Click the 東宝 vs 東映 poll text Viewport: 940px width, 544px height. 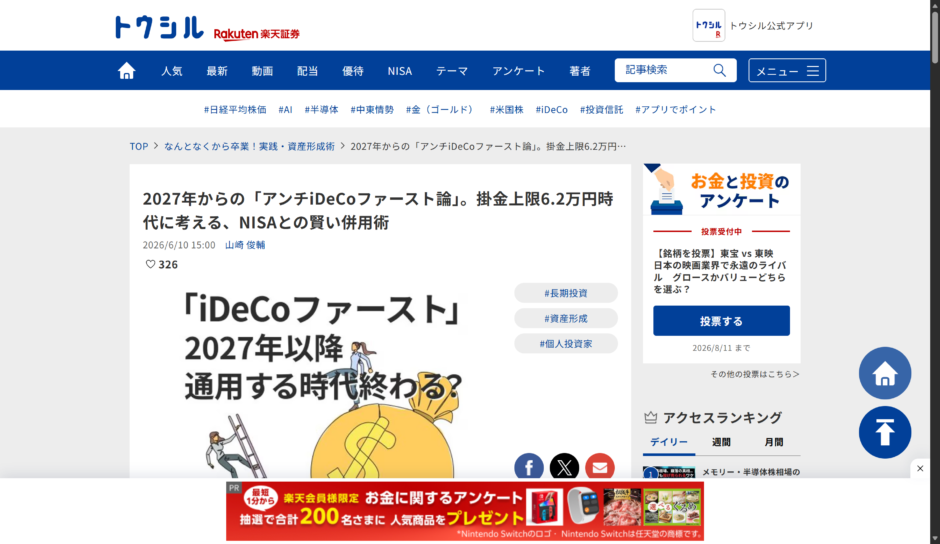(x=721, y=271)
